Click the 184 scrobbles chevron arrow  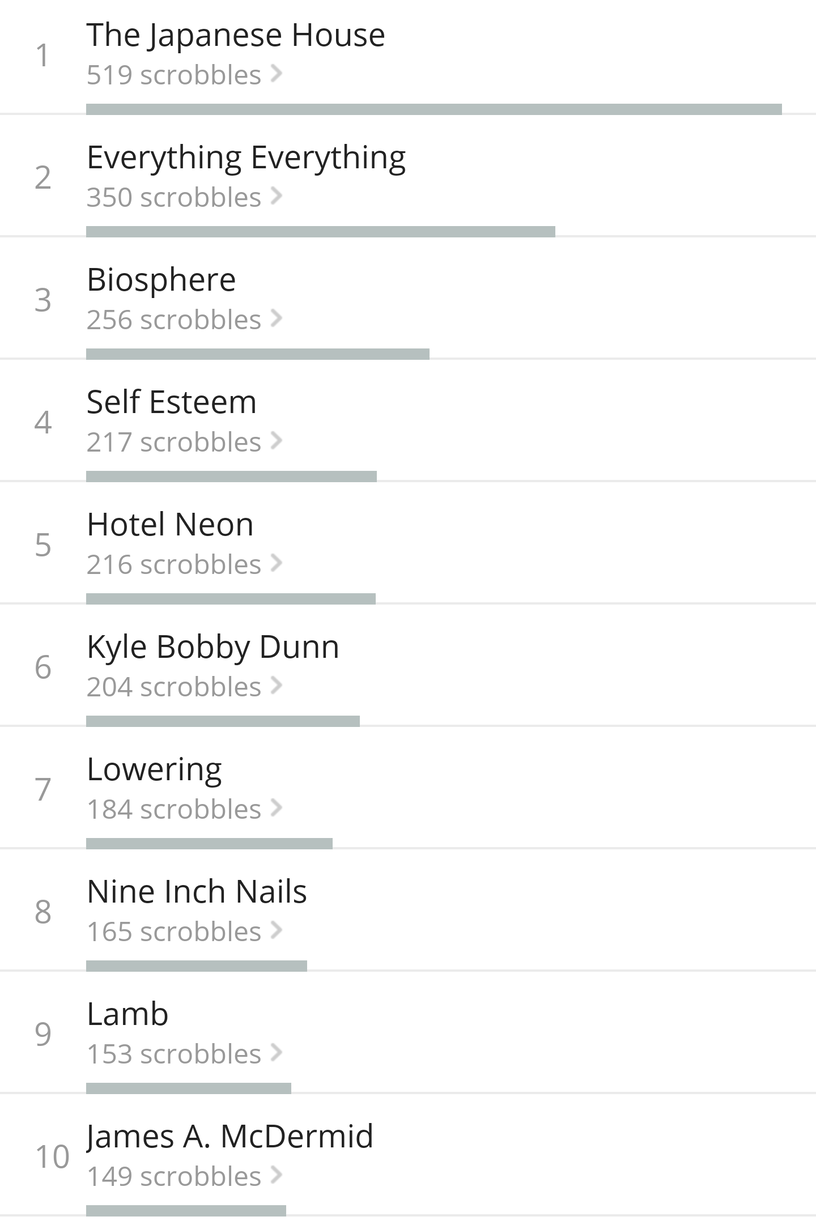[276, 808]
